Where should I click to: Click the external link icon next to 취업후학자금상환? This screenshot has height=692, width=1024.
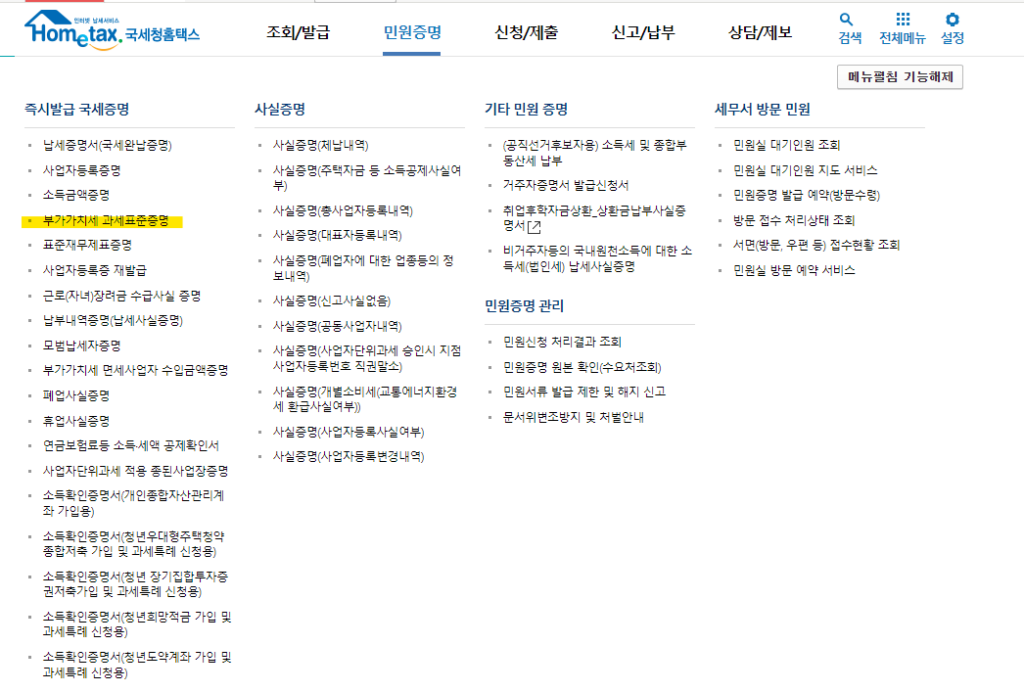coord(534,227)
